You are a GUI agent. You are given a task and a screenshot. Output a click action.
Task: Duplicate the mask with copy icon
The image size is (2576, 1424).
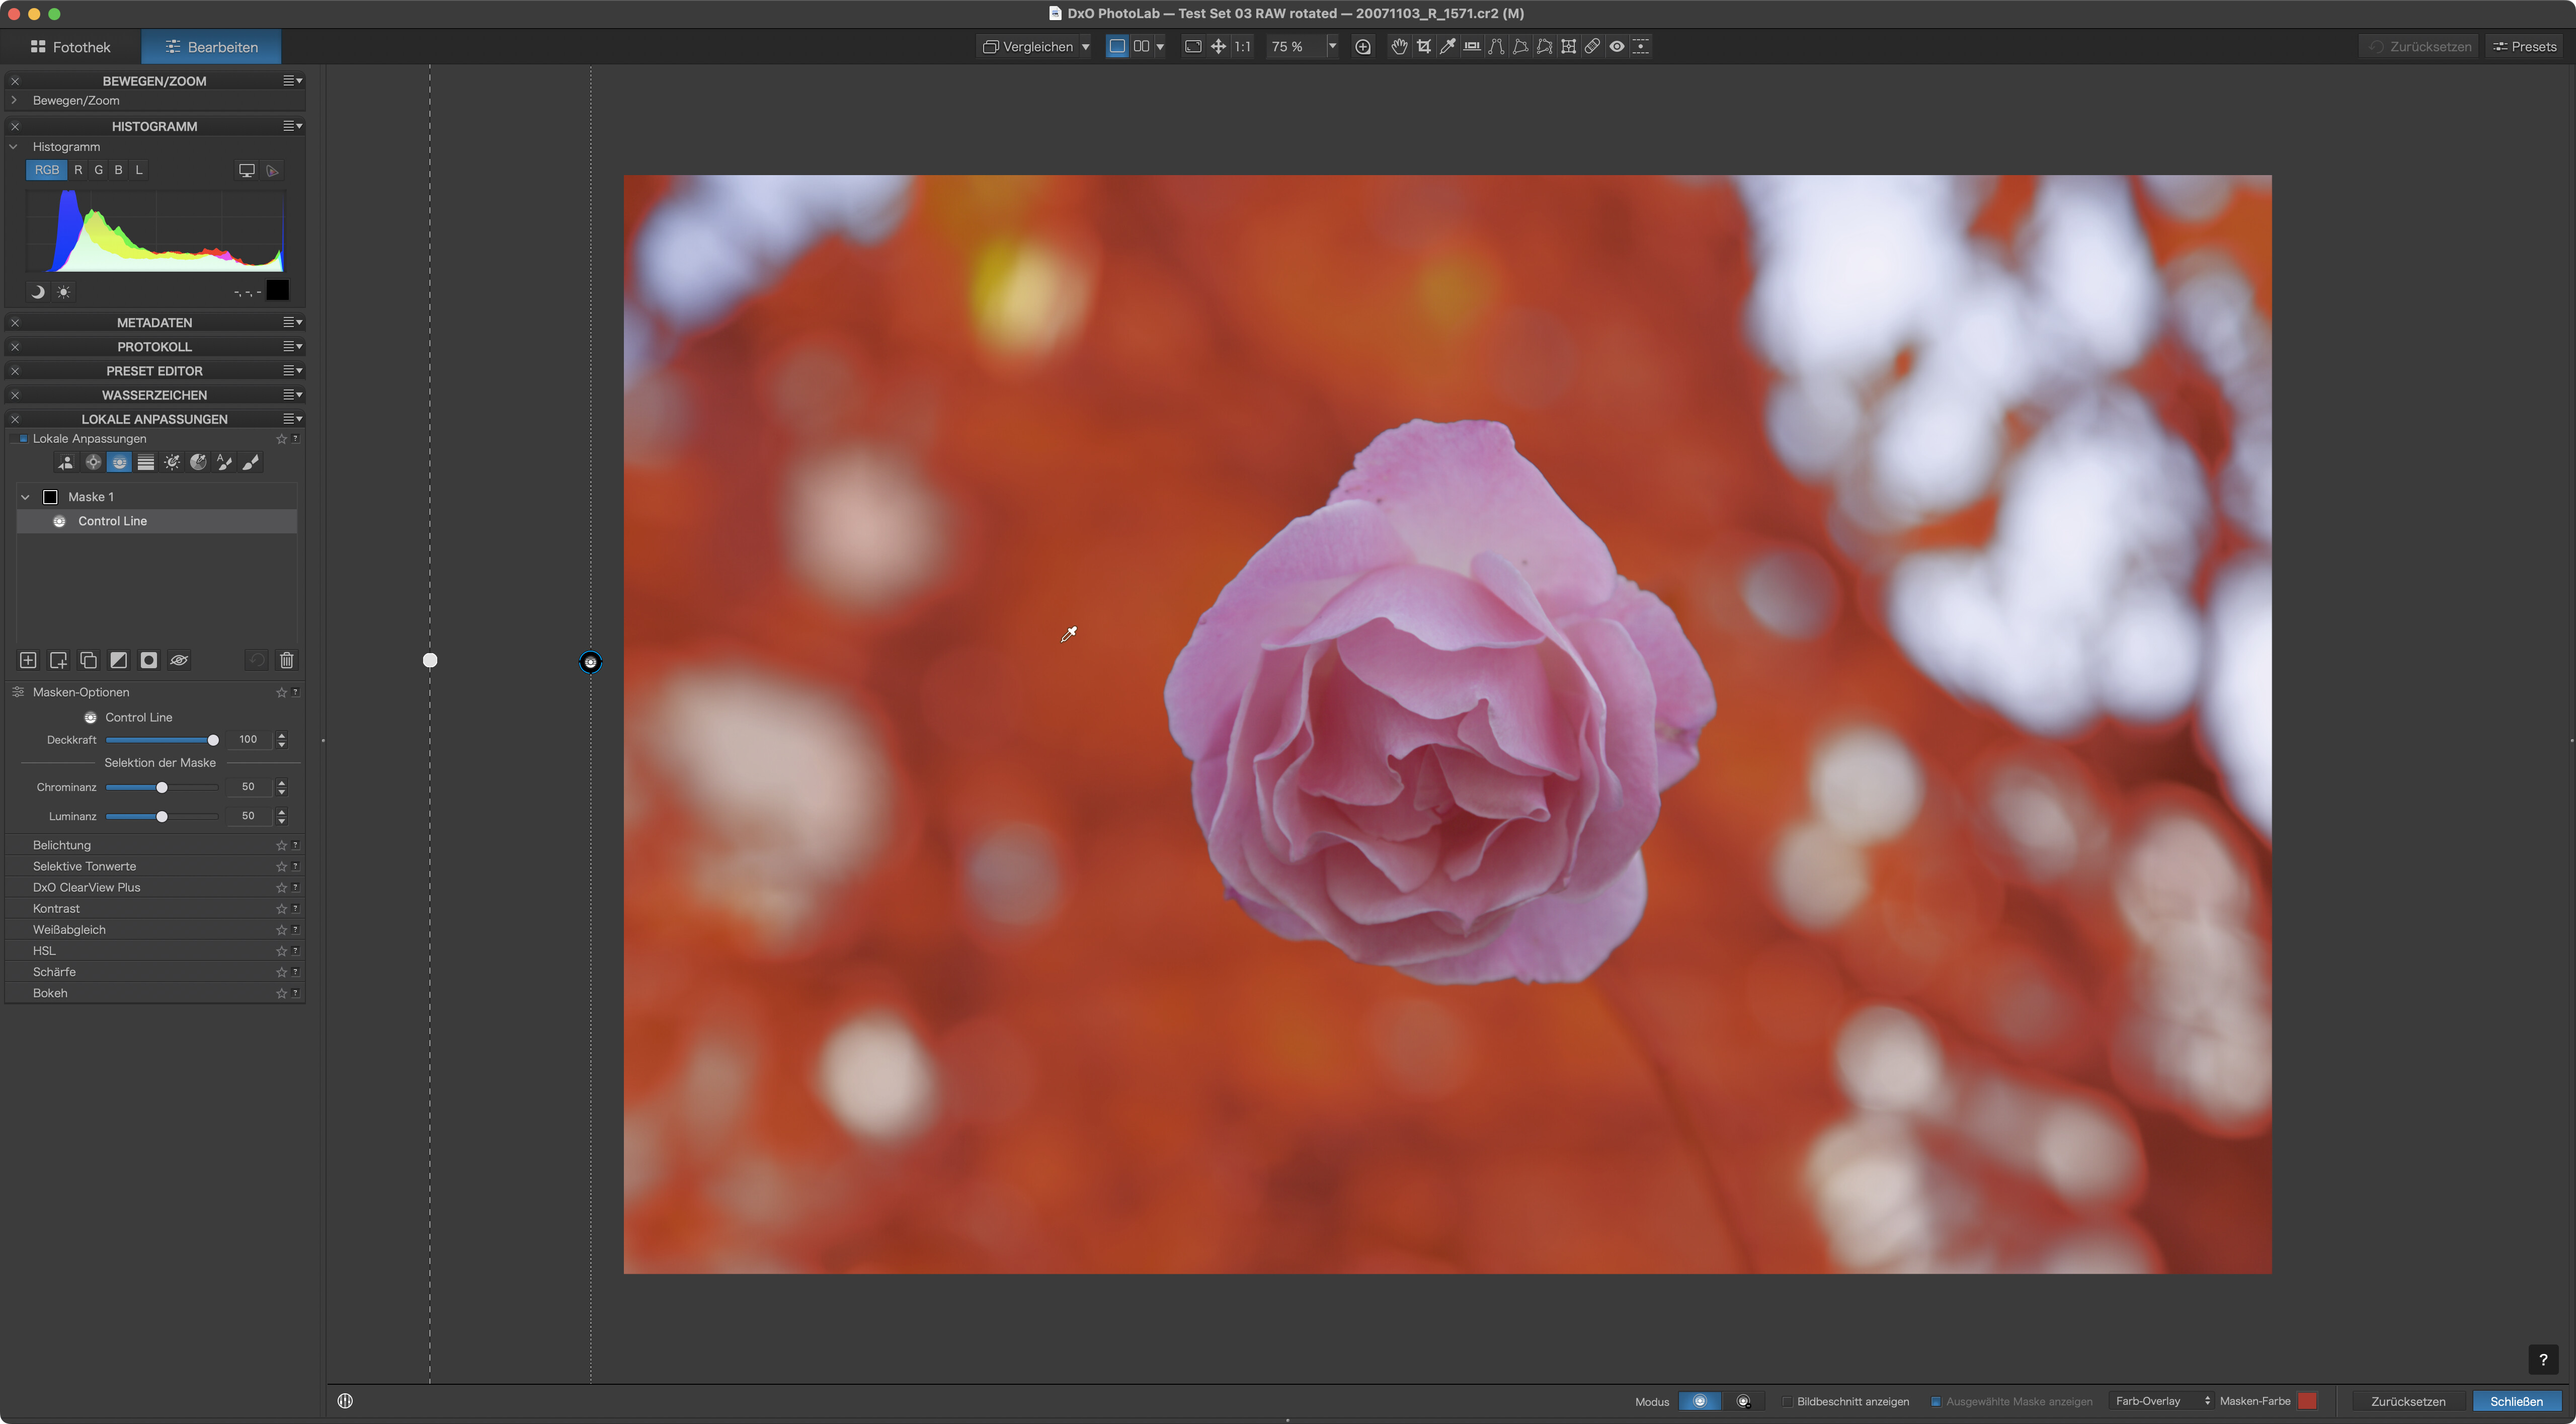tap(88, 660)
